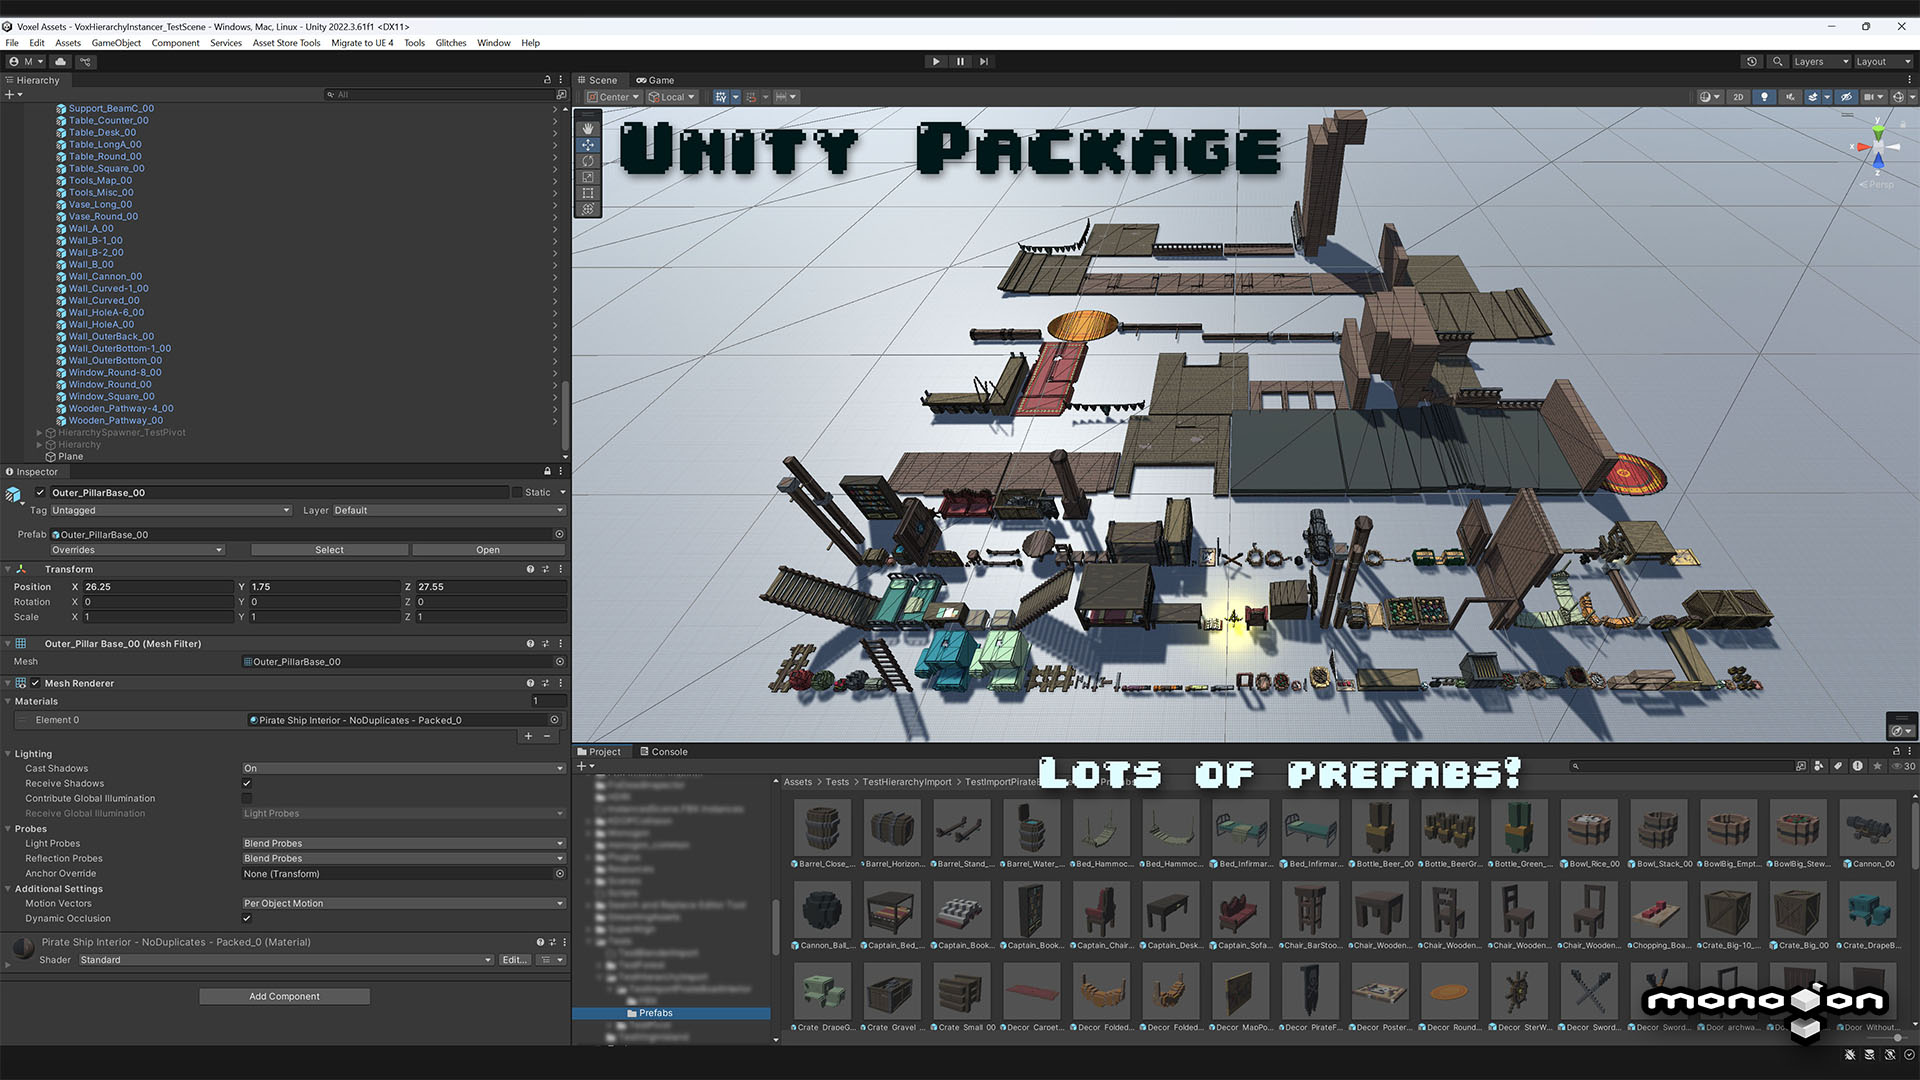Screen dimensions: 1920x1080
Task: Click the prefab Open button
Action: (x=488, y=550)
